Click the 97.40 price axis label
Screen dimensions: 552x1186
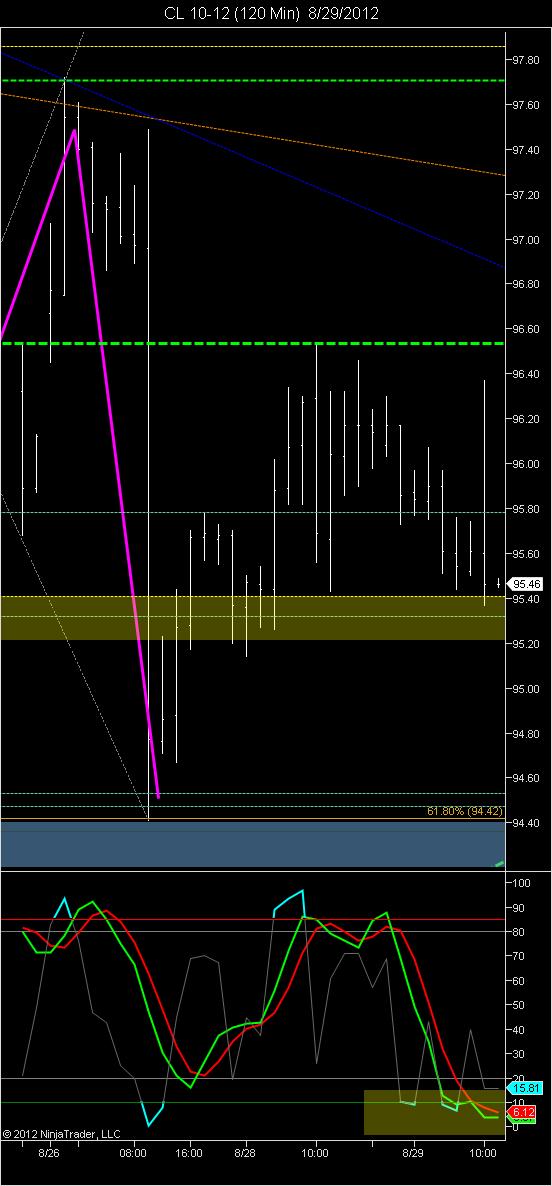[526, 150]
